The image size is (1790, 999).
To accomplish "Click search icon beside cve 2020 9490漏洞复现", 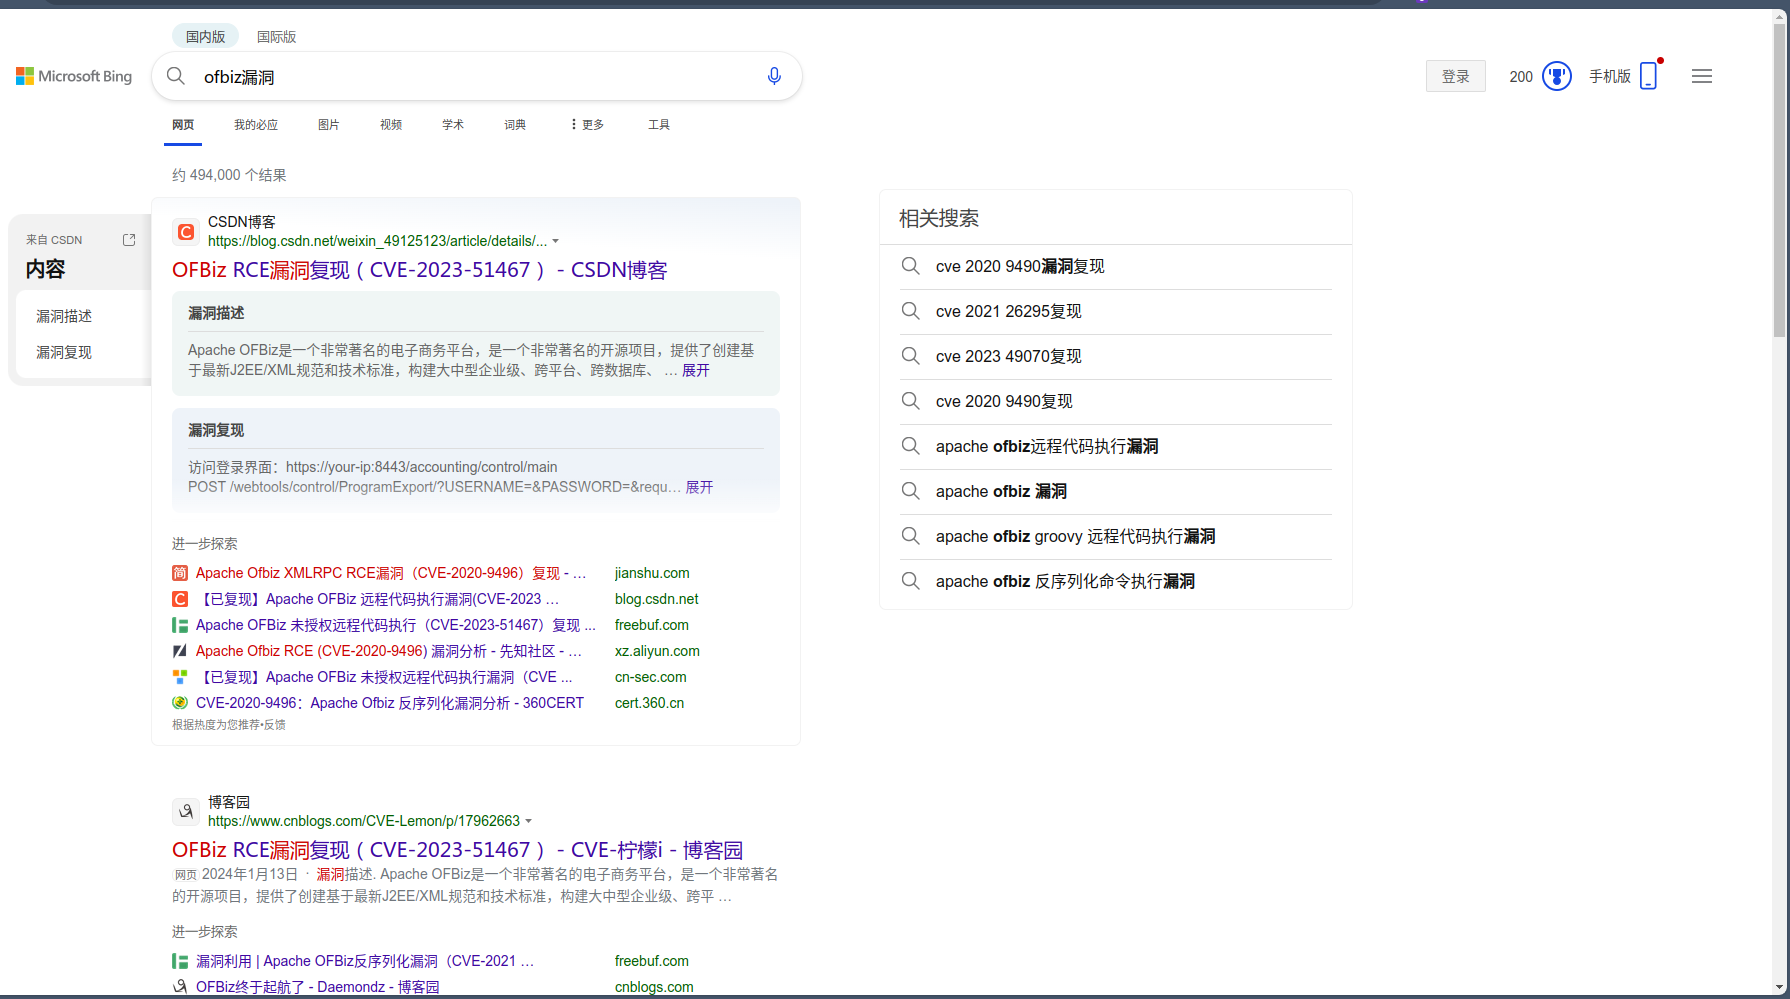I will point(910,266).
